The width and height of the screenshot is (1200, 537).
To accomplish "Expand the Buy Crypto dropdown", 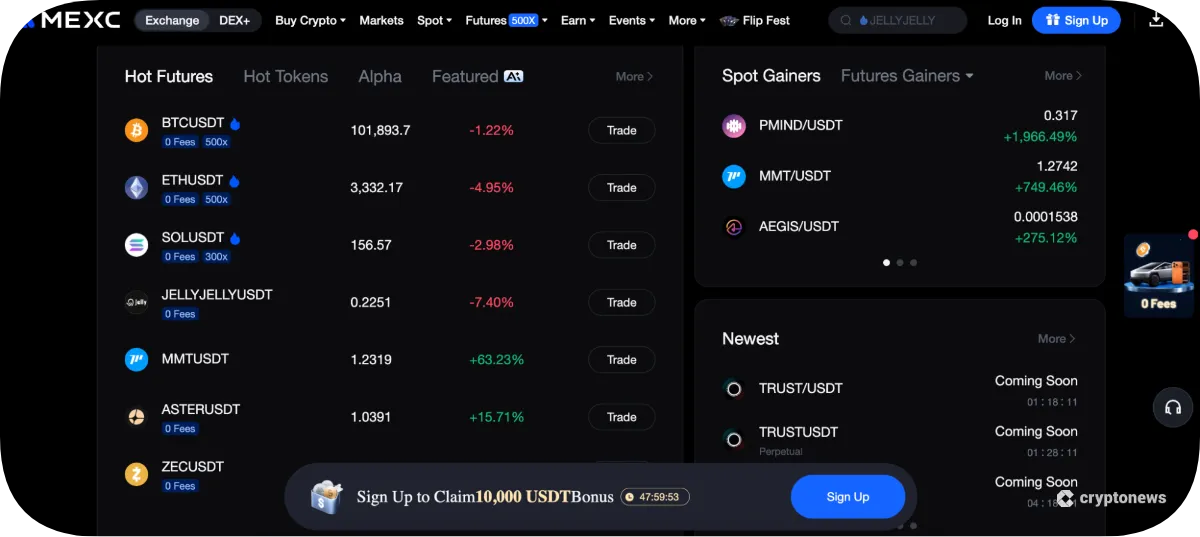I will pos(310,20).
